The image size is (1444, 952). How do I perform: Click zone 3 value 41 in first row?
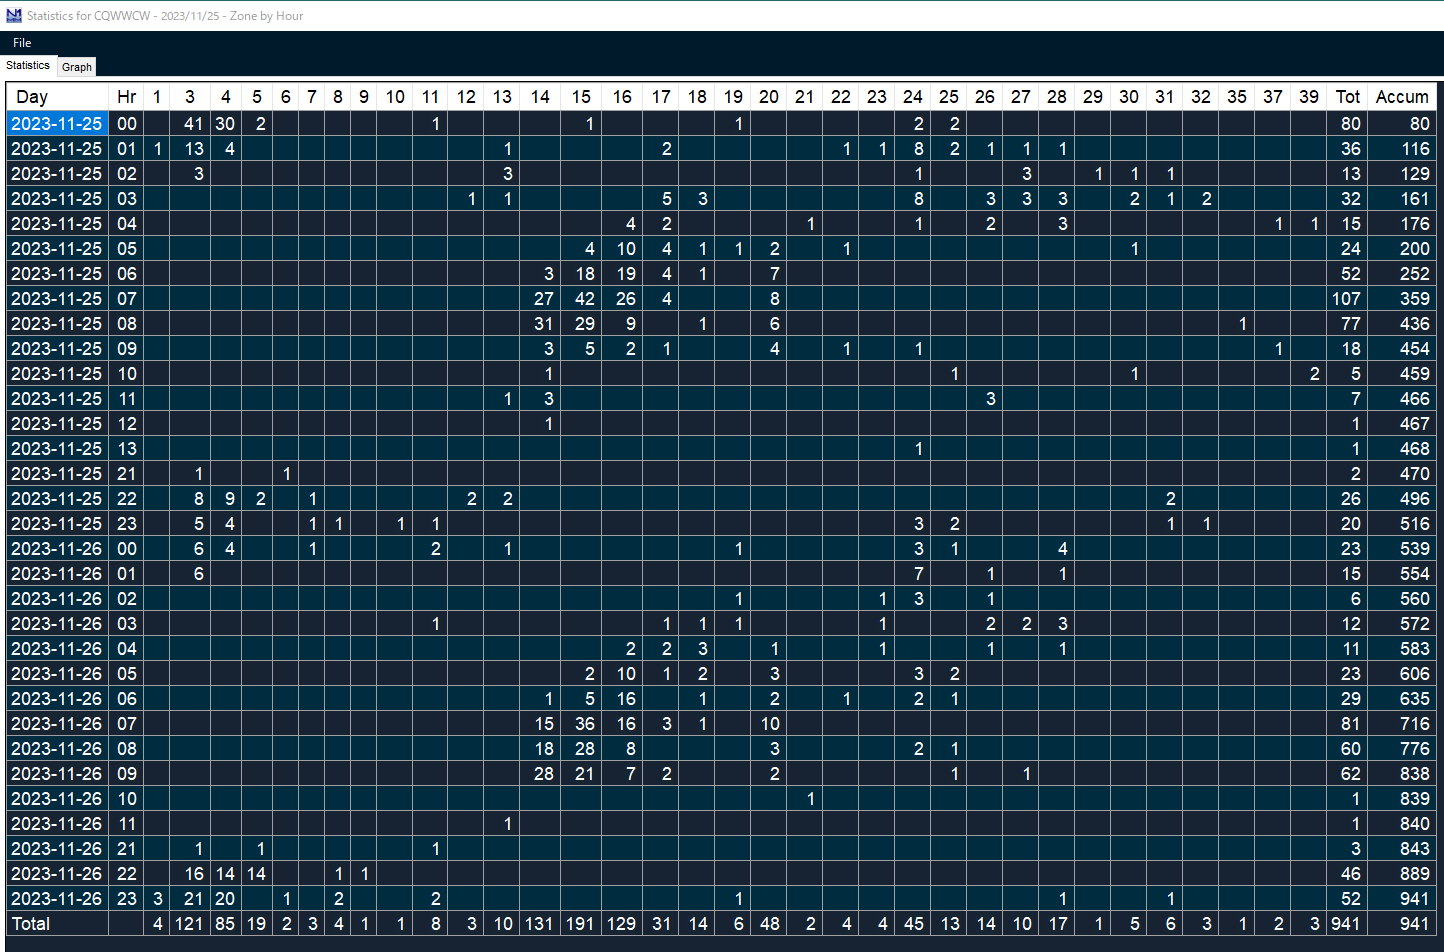190,124
